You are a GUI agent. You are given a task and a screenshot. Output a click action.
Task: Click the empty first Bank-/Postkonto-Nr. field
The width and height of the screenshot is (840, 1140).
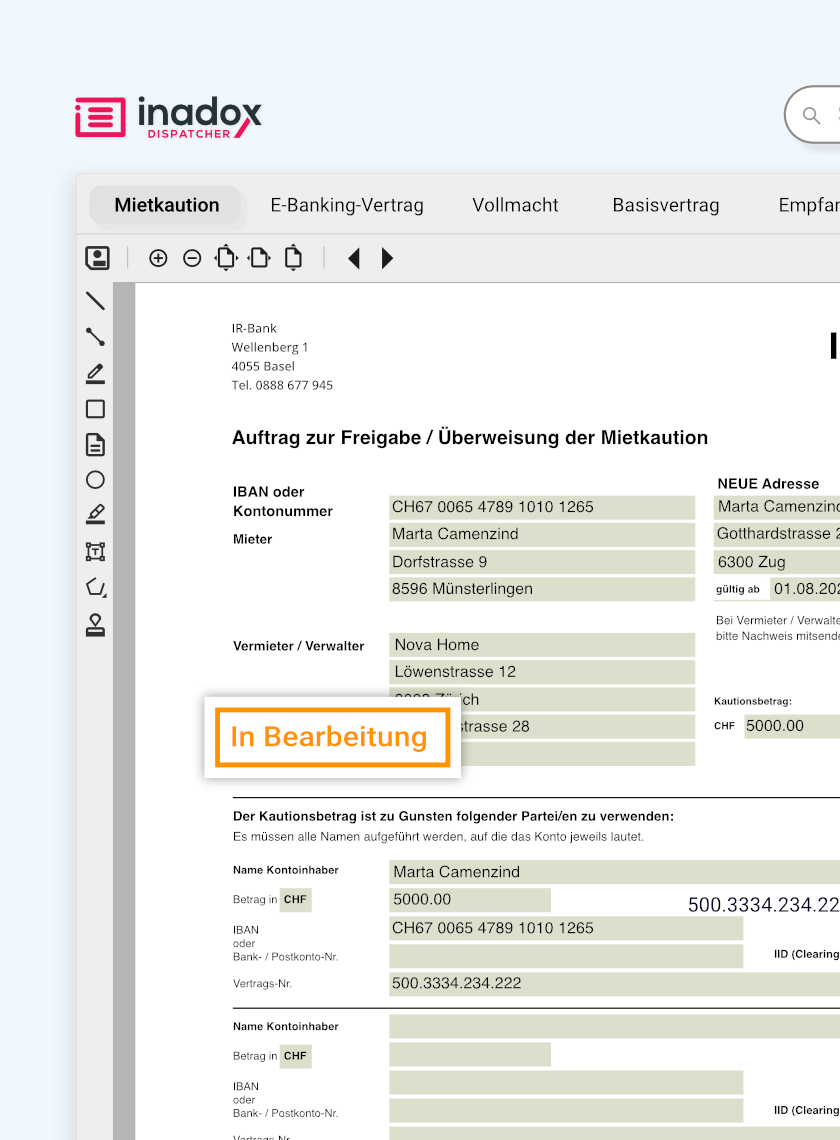(566, 956)
